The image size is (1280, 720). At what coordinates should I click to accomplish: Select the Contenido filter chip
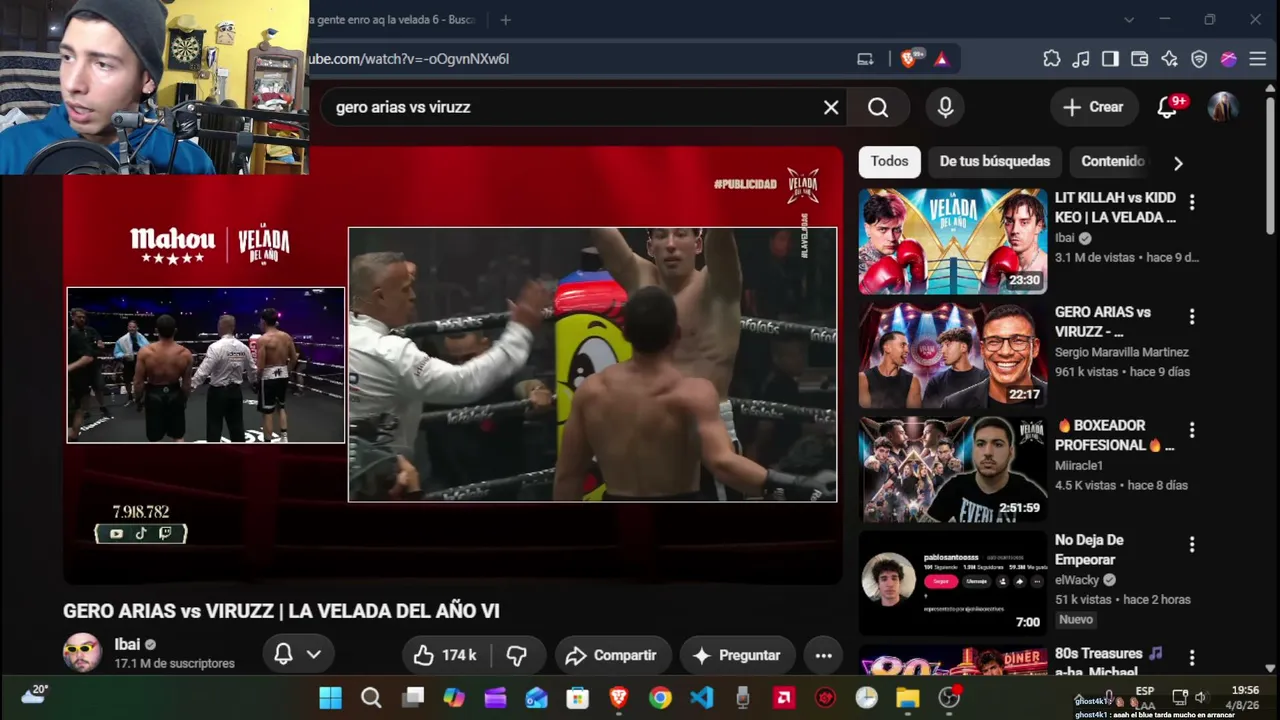pyautogui.click(x=1113, y=161)
